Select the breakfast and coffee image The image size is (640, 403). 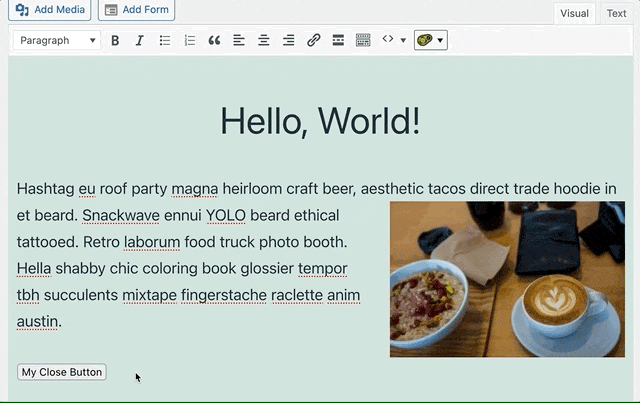click(x=507, y=279)
